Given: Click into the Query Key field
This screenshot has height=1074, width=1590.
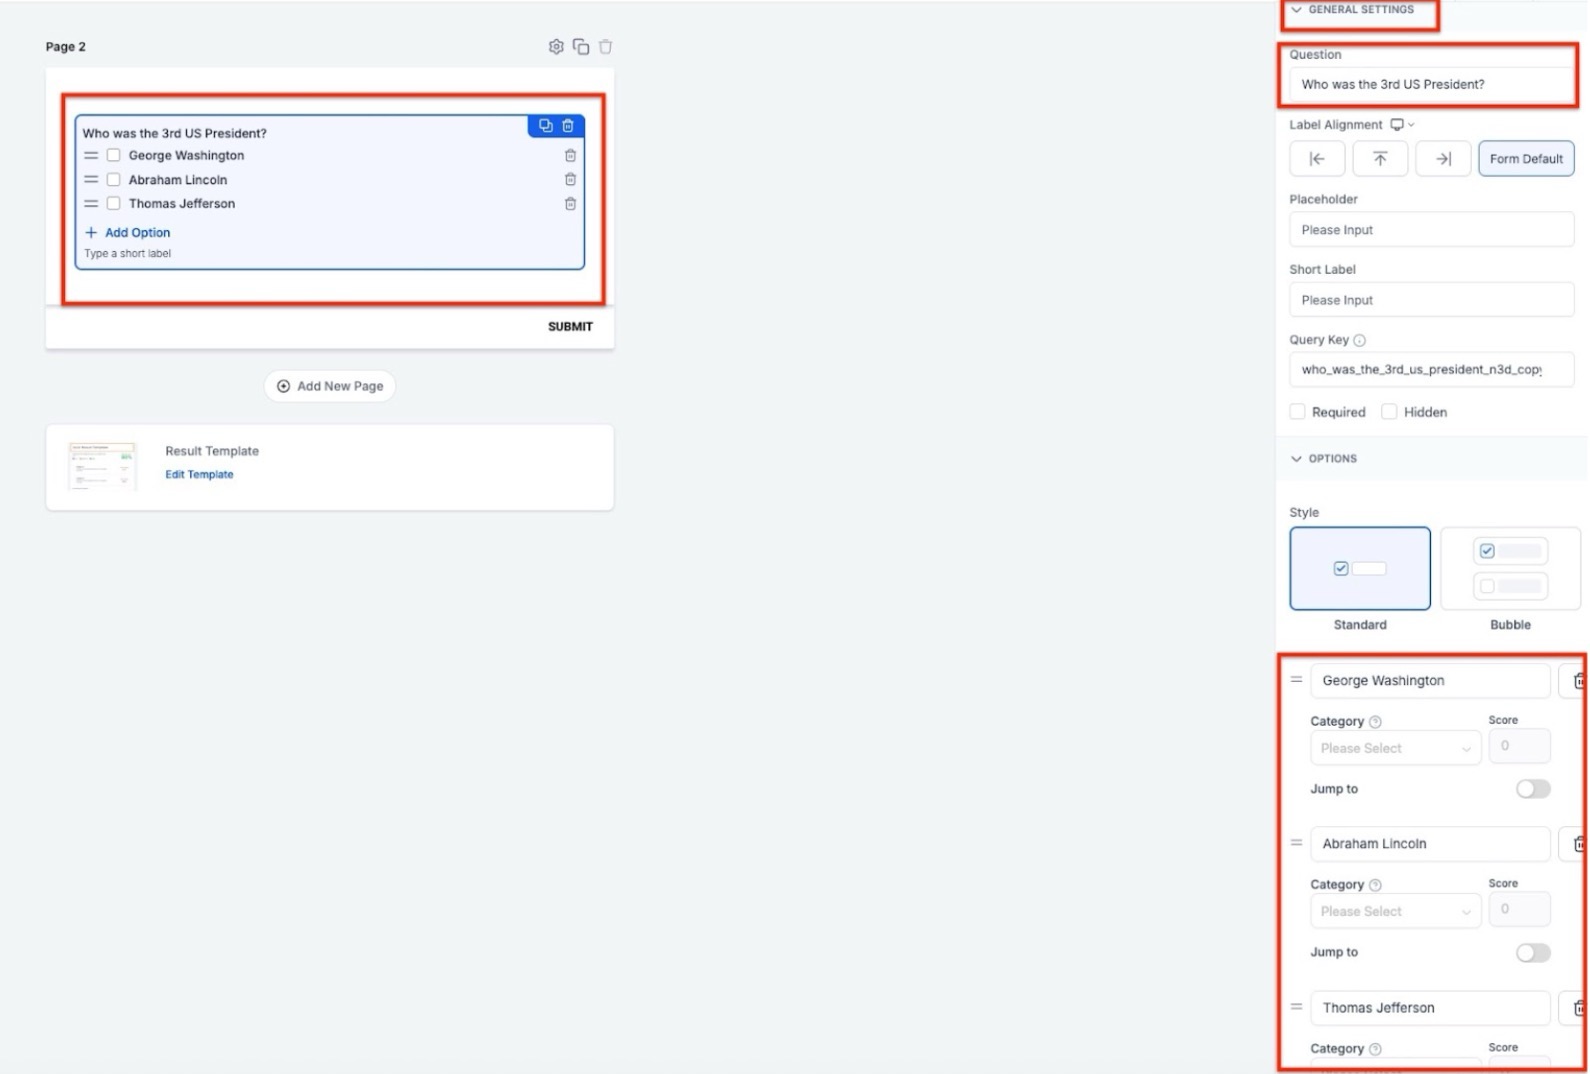Looking at the screenshot, I should click(x=1432, y=370).
